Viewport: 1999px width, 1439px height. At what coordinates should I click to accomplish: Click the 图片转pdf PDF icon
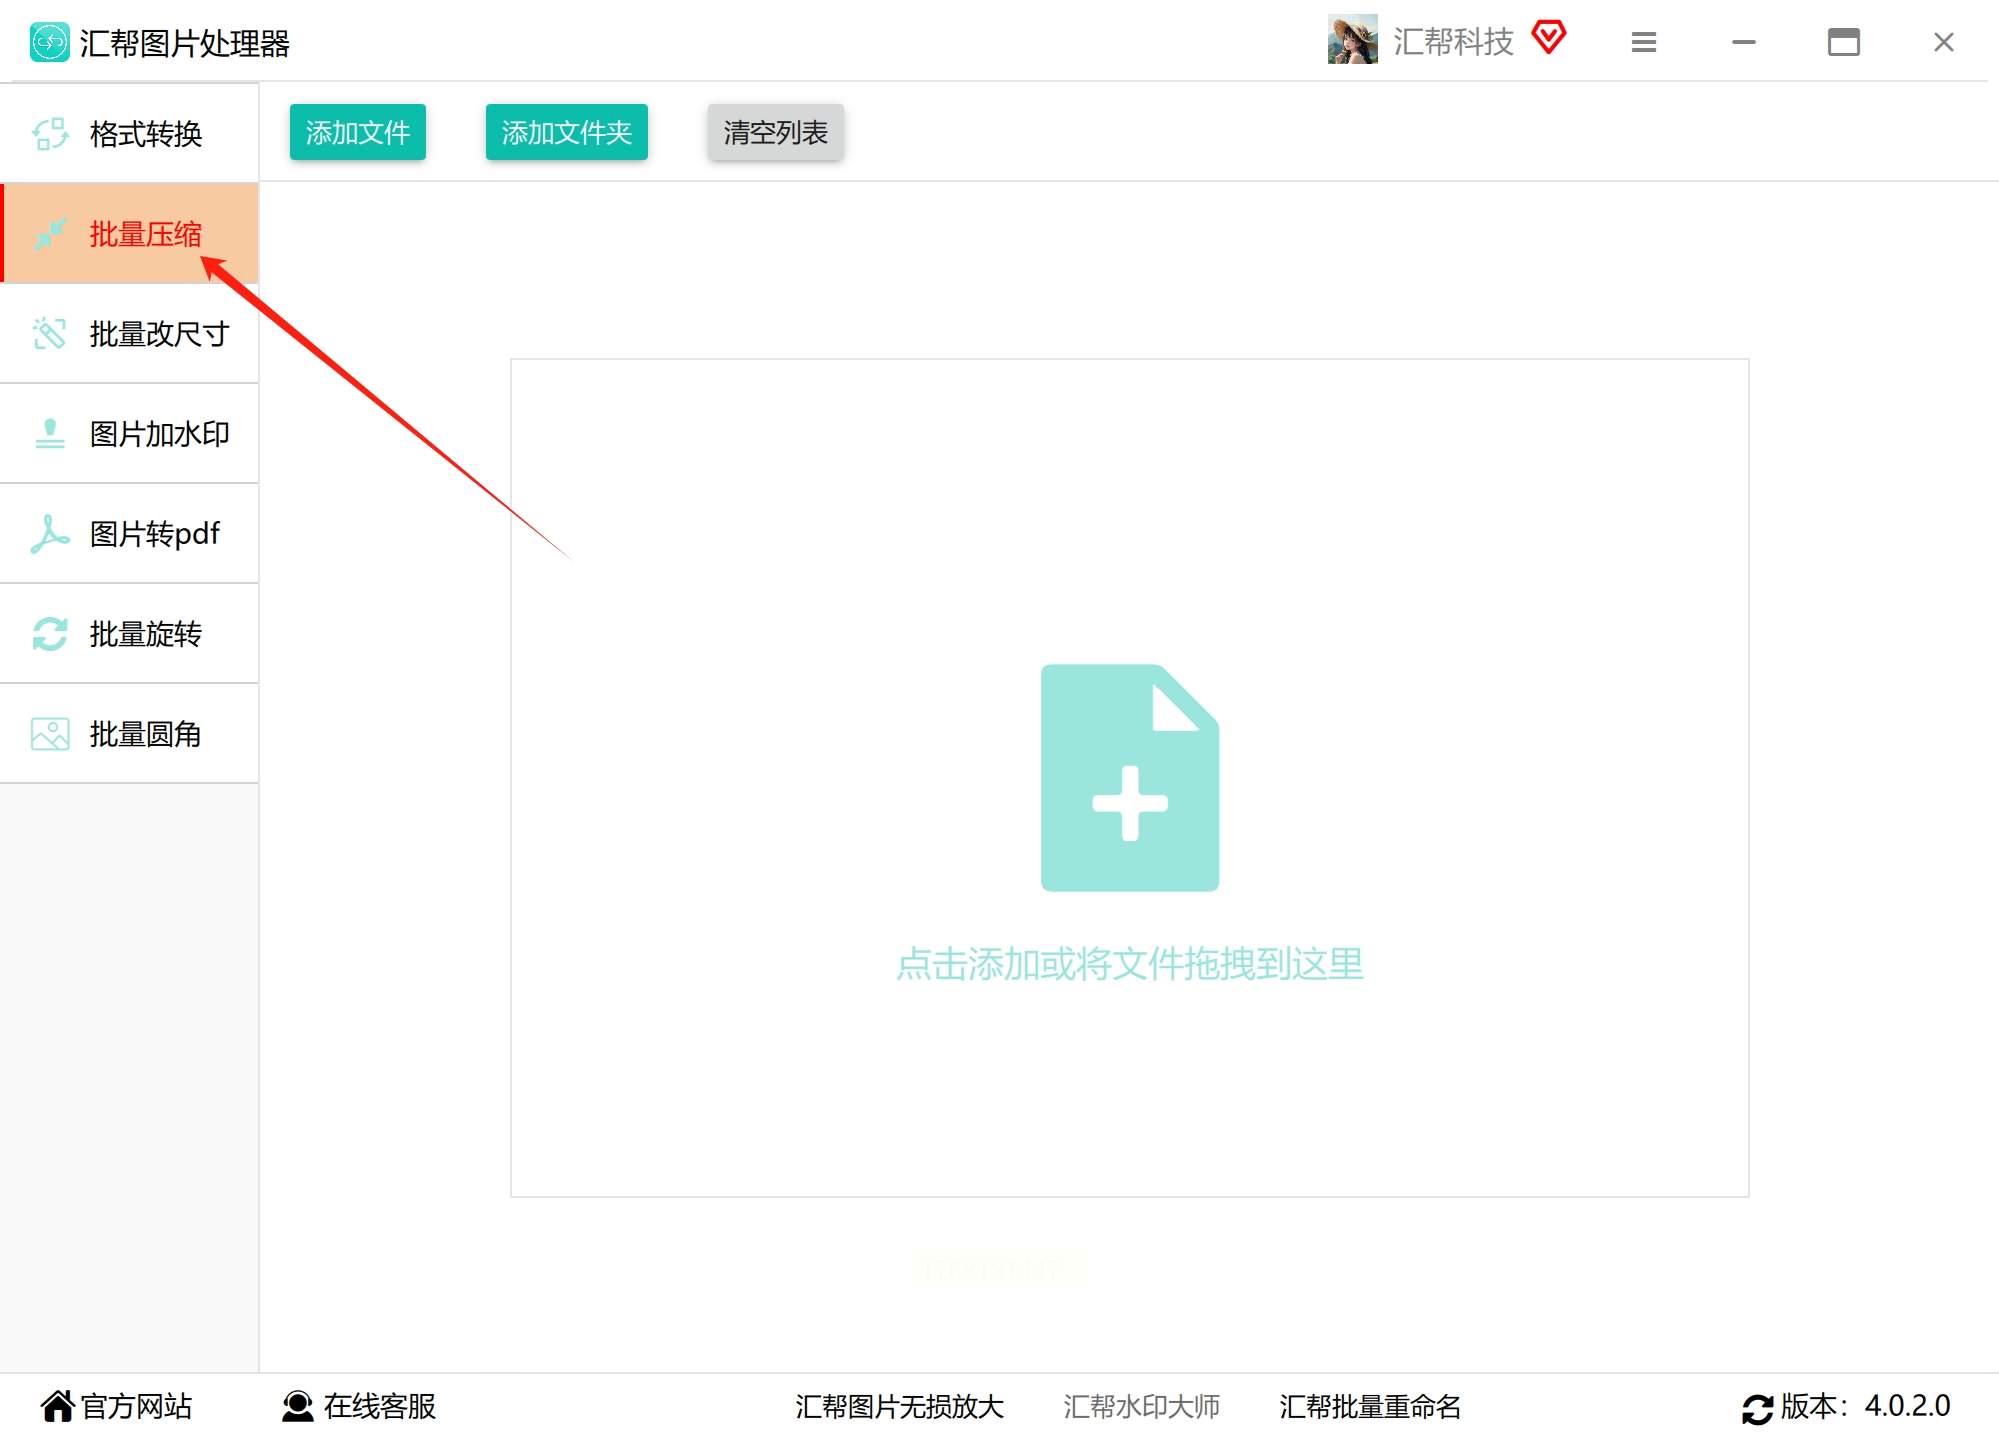coord(50,533)
